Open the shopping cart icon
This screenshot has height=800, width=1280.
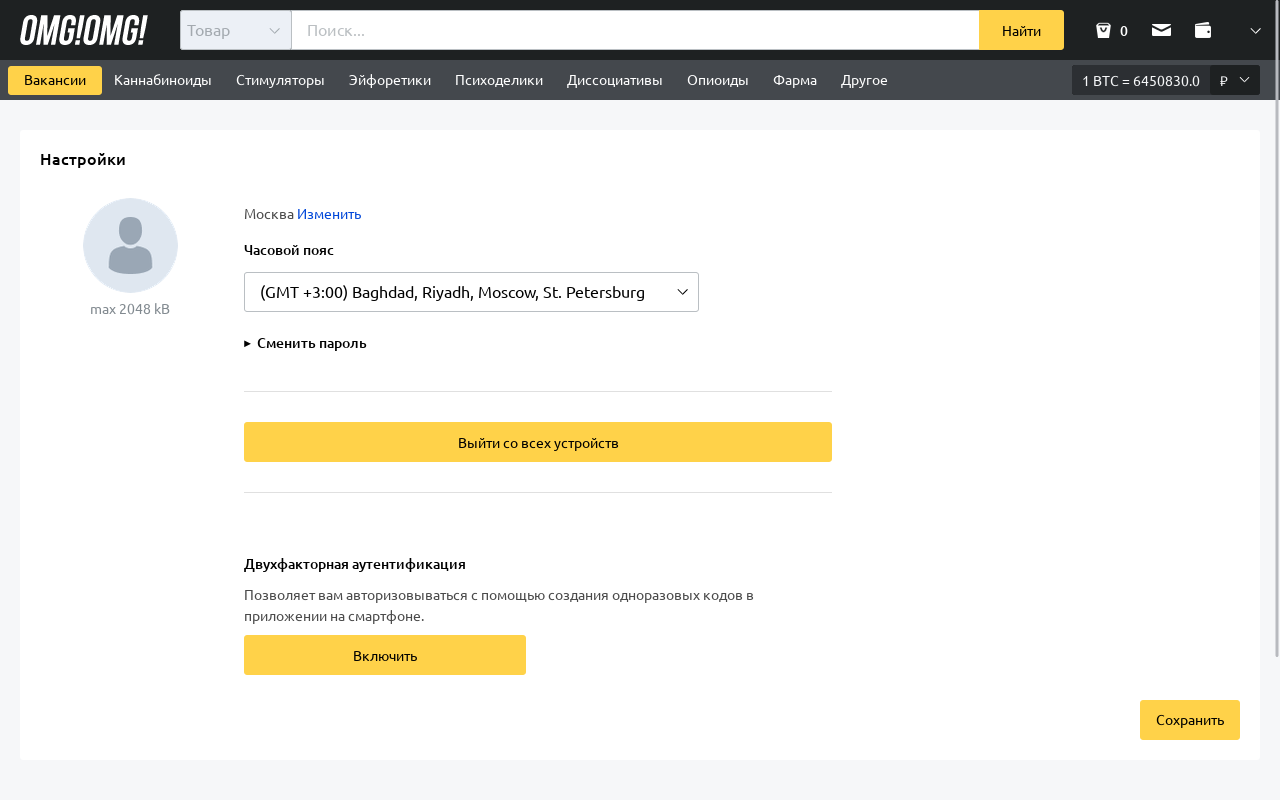tap(1103, 30)
